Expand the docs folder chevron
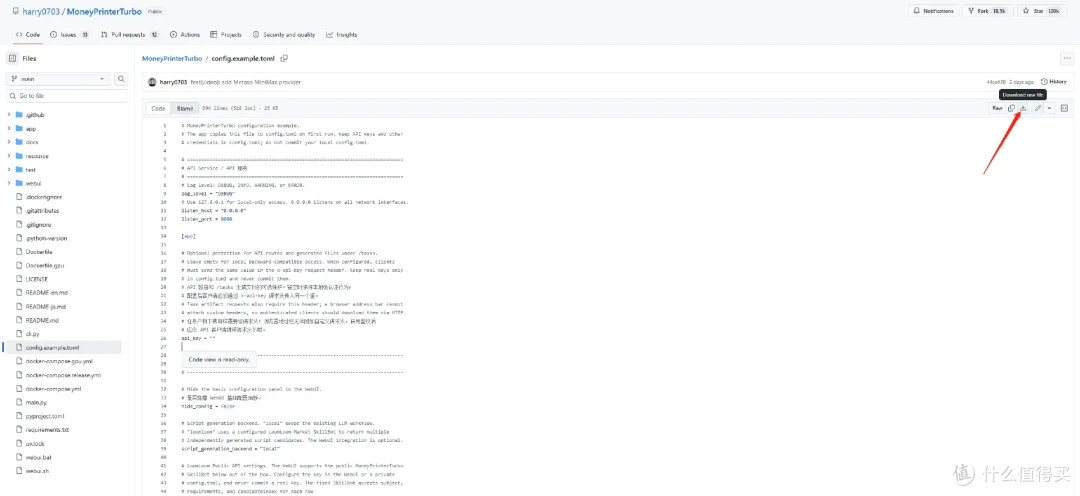The width and height of the screenshot is (1080, 496). 10,142
